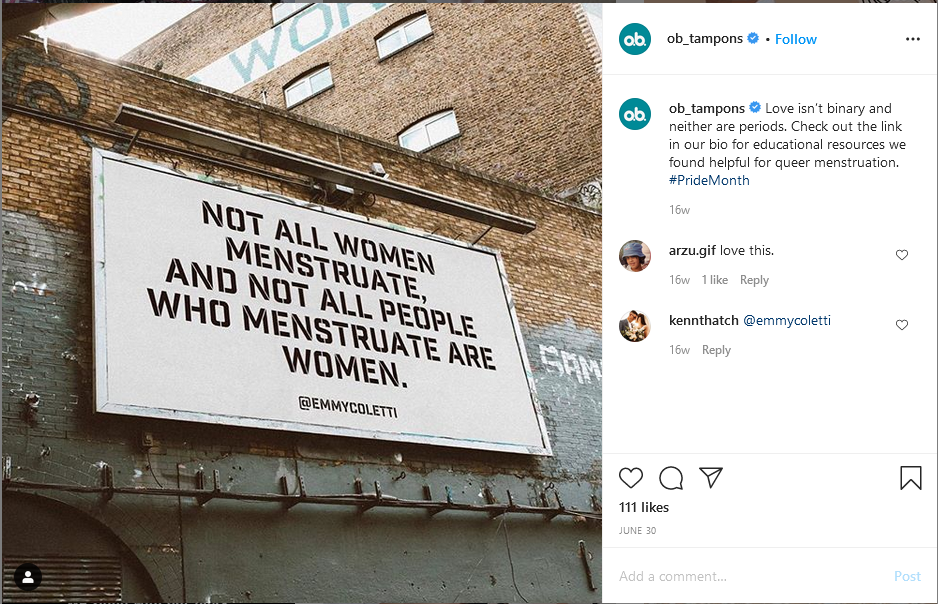Open the three-dot more options menu
This screenshot has height=604, width=938.
912,39
